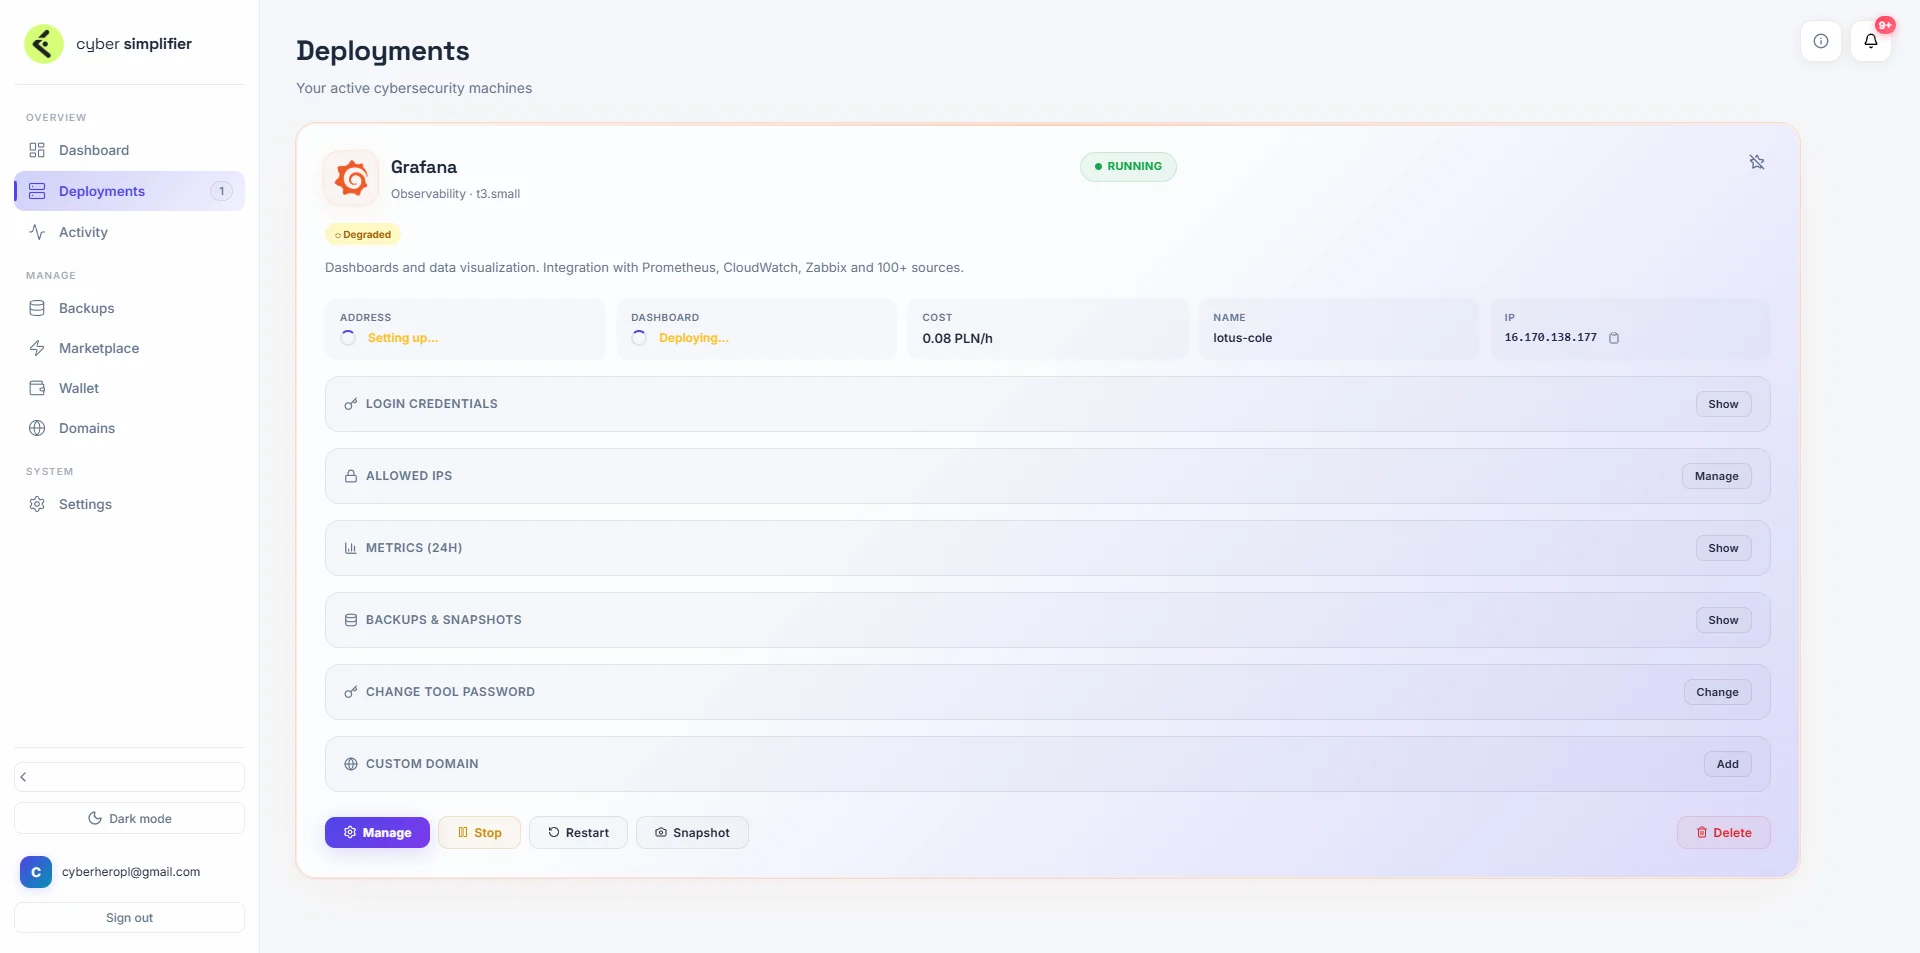Go to Activity page
This screenshot has width=1920, height=953.
(x=129, y=232)
